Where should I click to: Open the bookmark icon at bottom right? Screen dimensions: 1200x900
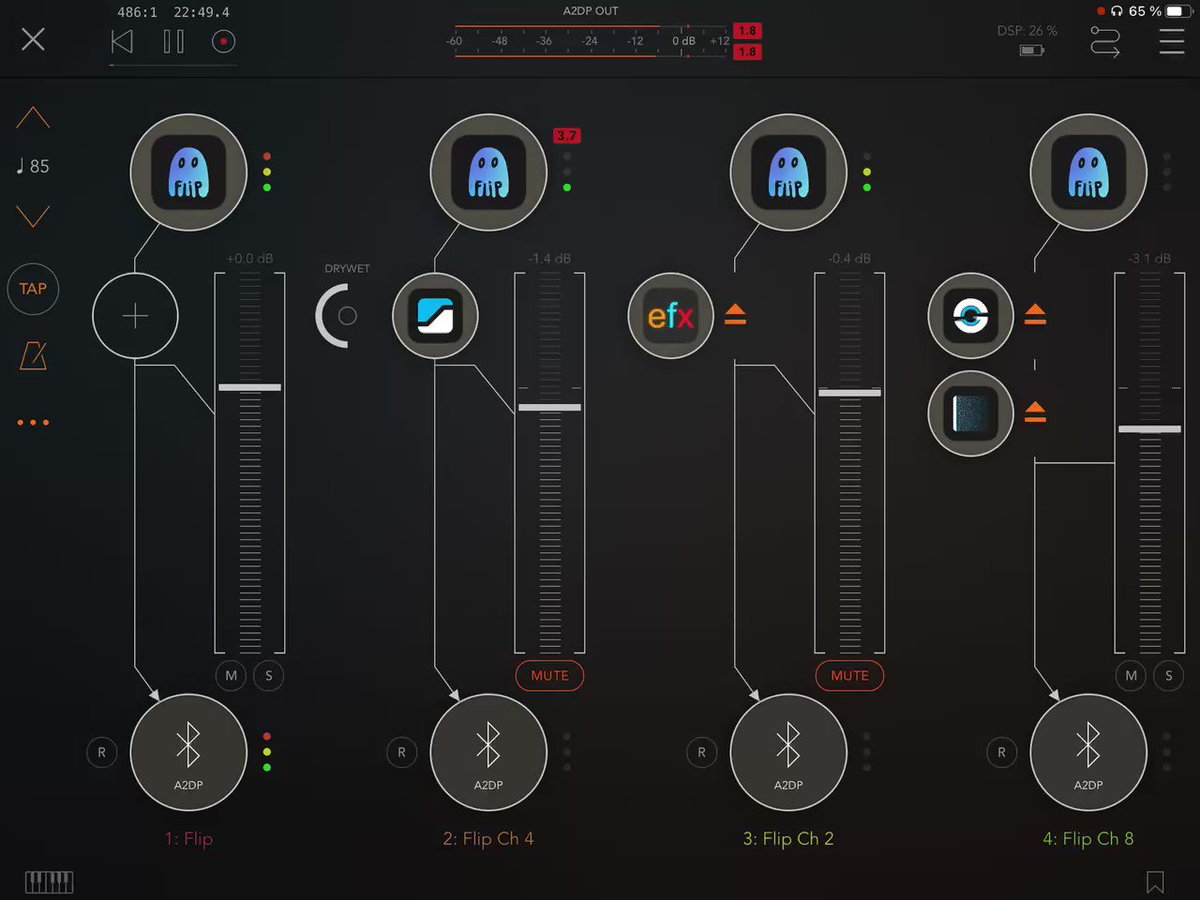[x=1155, y=882]
